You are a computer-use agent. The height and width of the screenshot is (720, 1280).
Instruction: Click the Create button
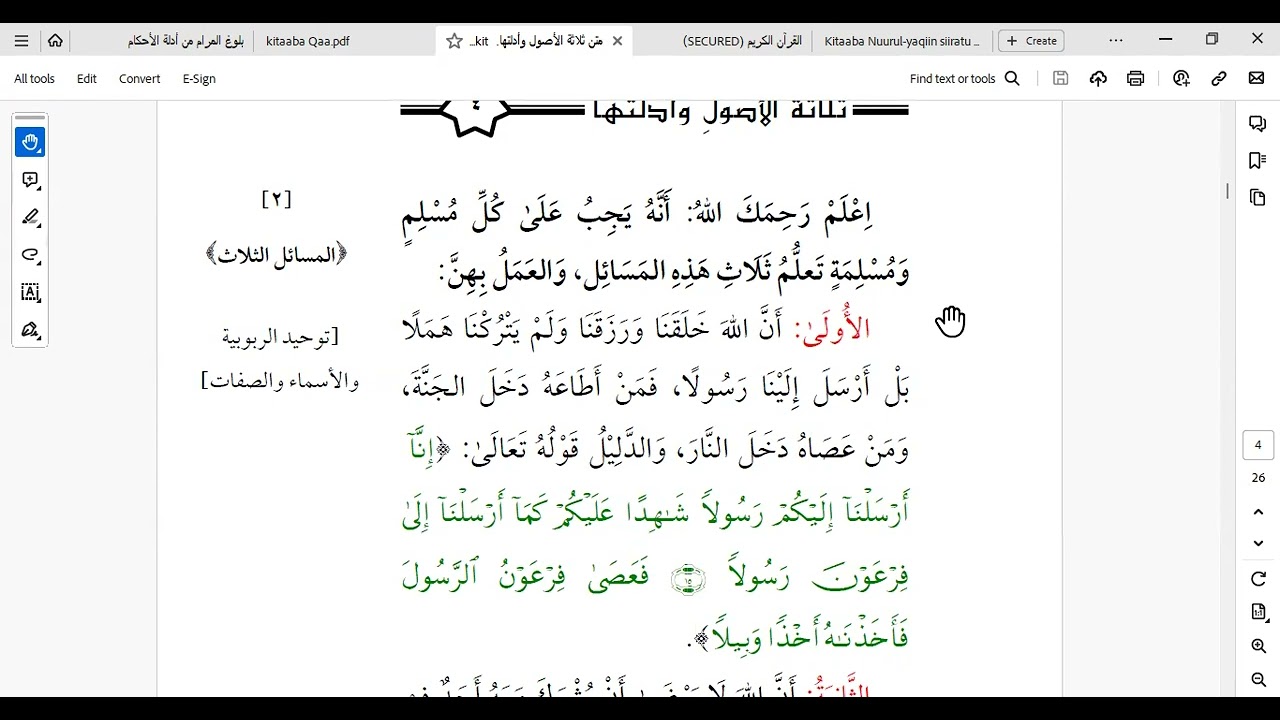1032,41
